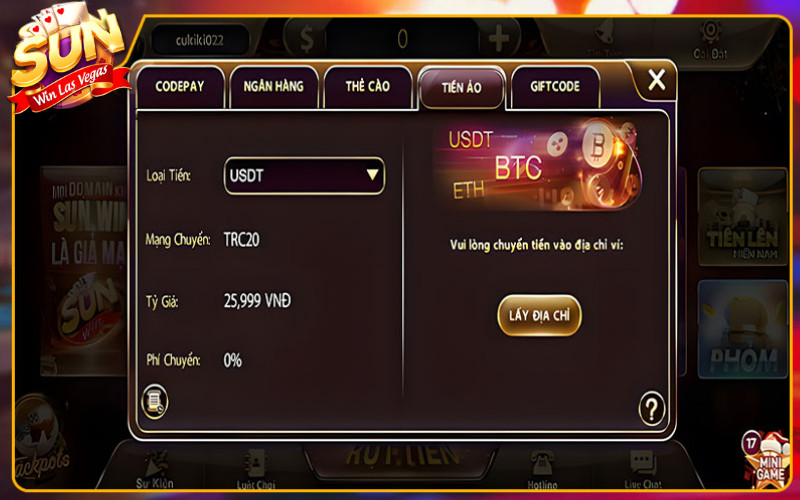Open the transaction history receipt icon

(155, 402)
